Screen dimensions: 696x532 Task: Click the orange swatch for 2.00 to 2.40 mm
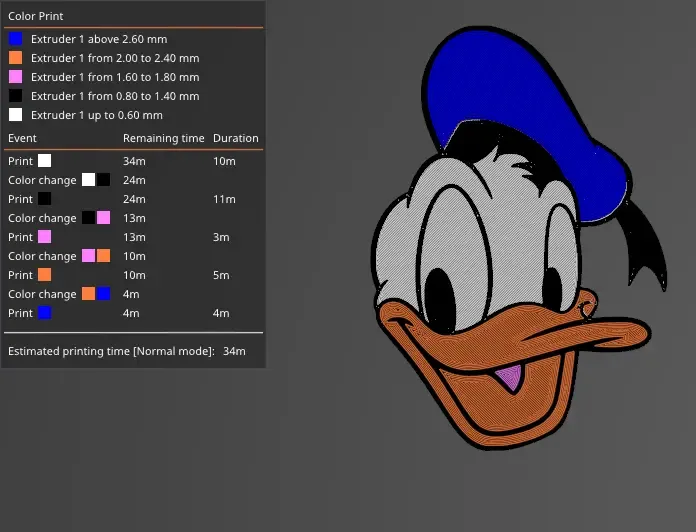click(x=16, y=58)
